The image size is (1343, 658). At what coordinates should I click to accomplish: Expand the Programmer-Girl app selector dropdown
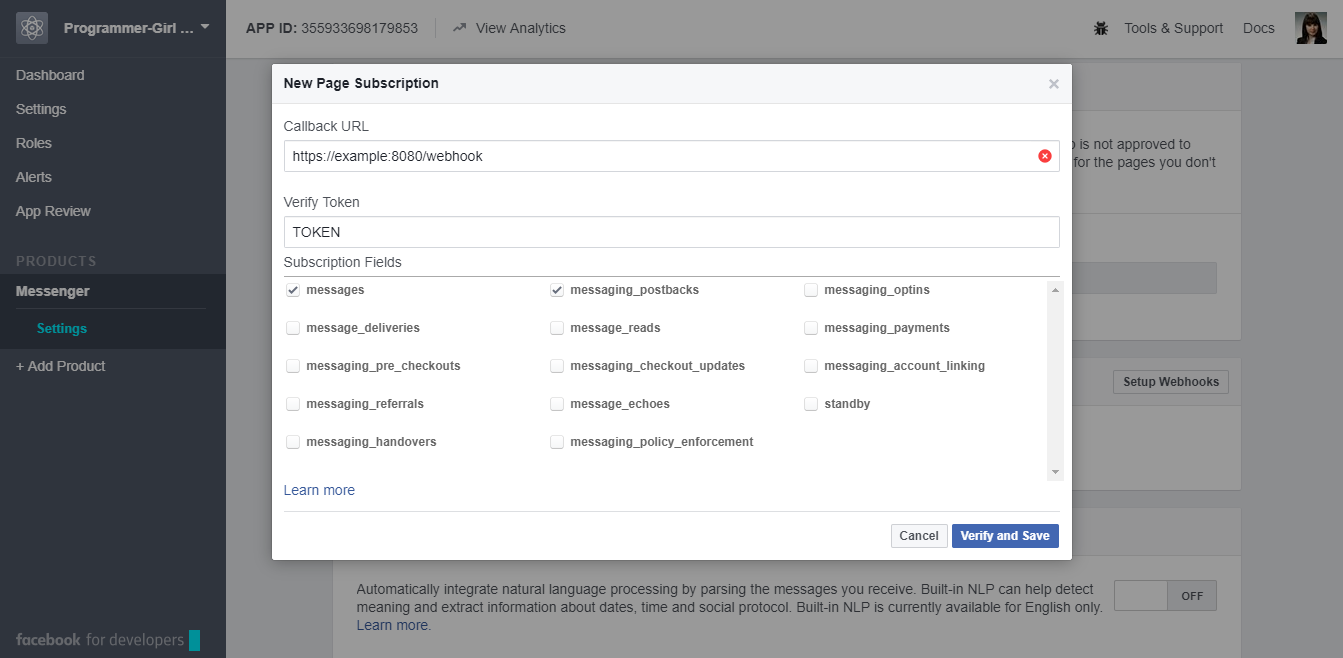click(x=205, y=27)
